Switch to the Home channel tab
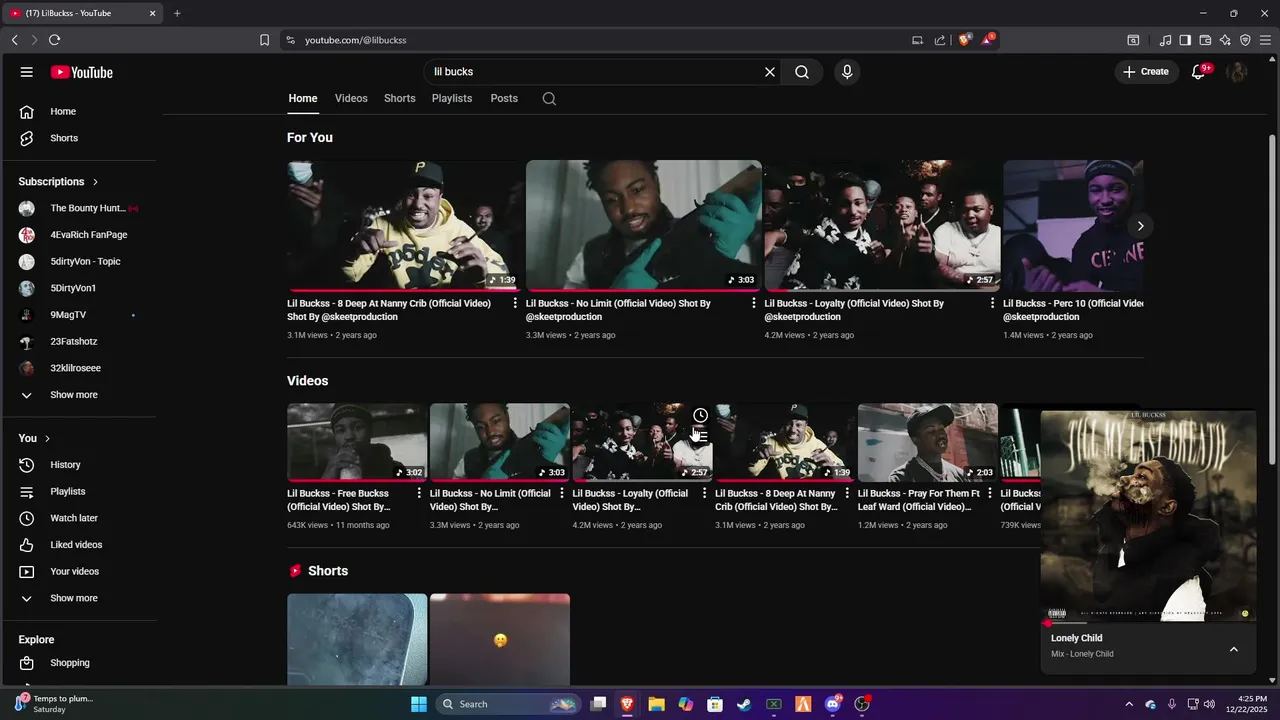The image size is (1280, 720). (x=303, y=98)
